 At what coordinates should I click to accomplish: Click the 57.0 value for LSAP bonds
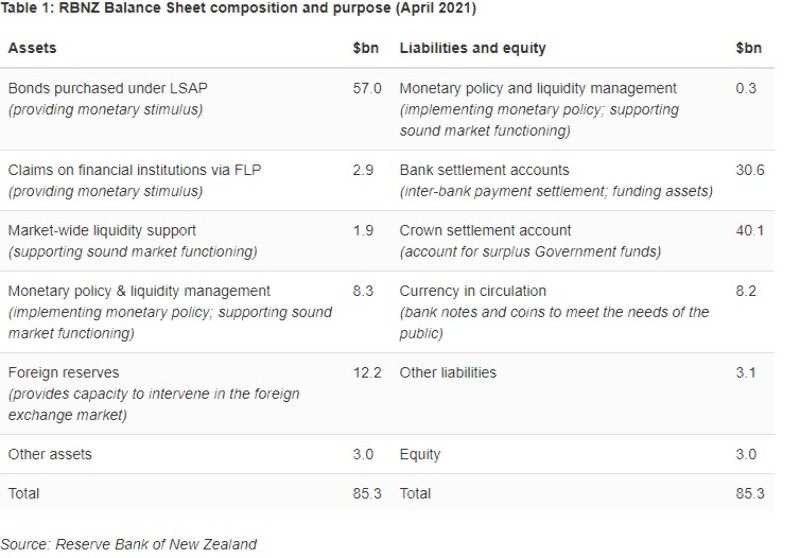tap(367, 88)
